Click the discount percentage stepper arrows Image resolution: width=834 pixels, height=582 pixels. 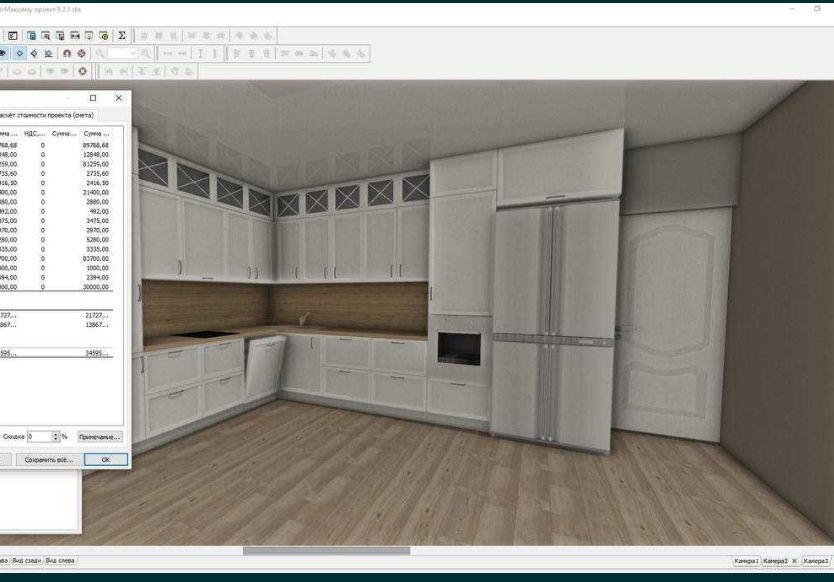[x=56, y=437]
